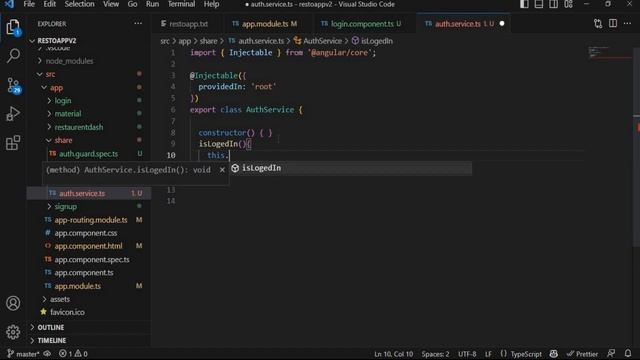Open Source Control view in activity bar
640x360 pixels.
[13, 85]
